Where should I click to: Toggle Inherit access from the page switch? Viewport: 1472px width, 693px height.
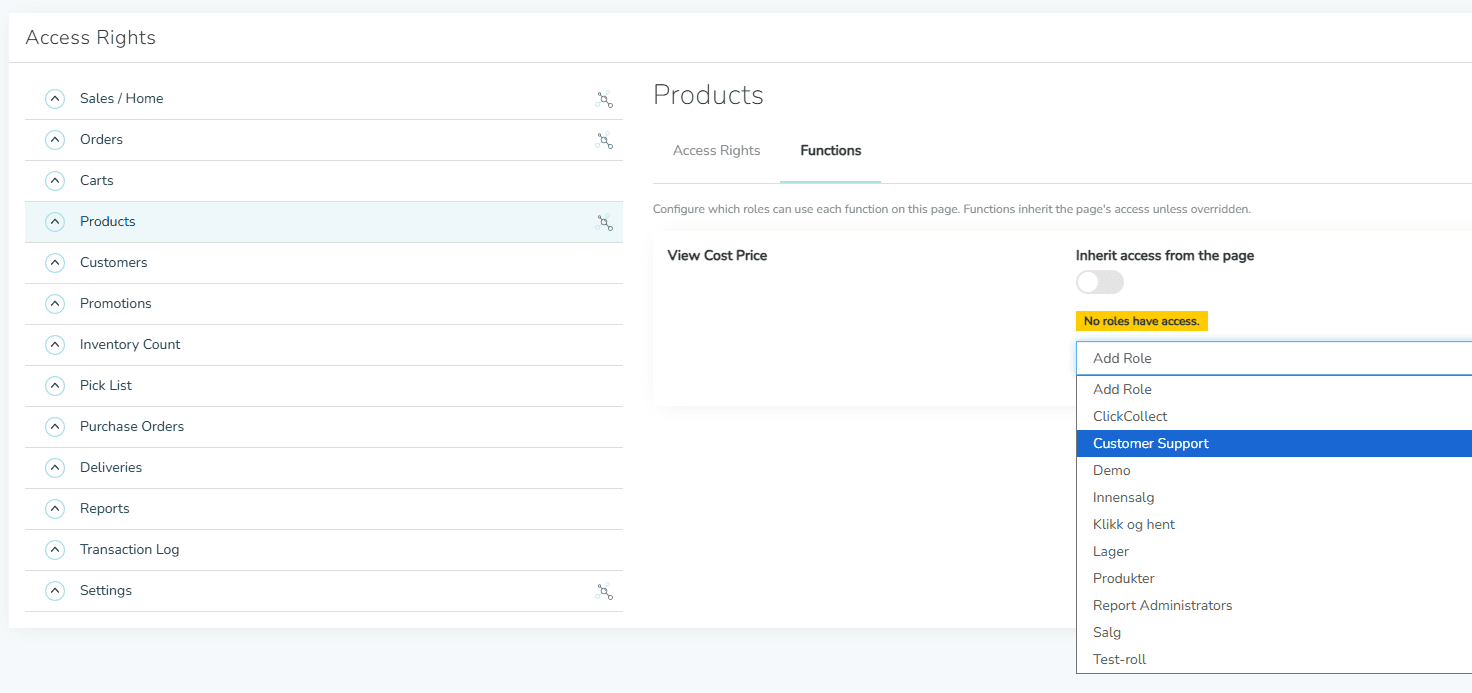tap(1100, 283)
